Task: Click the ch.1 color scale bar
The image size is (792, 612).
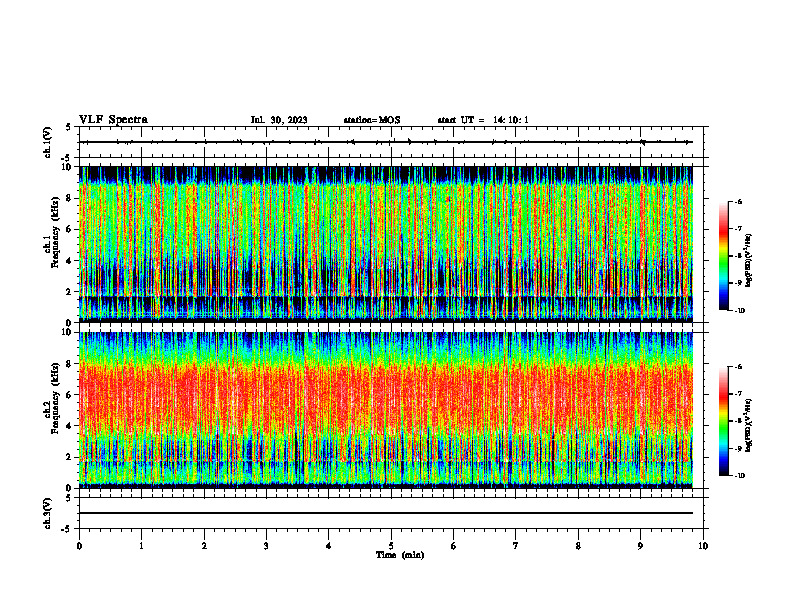Action: (723, 256)
